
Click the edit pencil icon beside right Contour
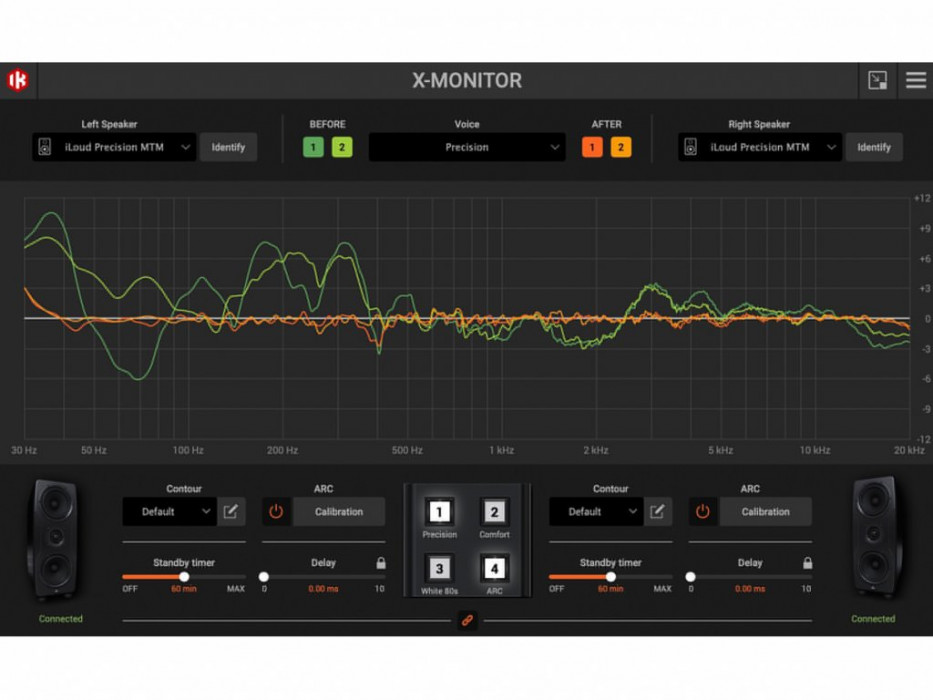(x=657, y=511)
